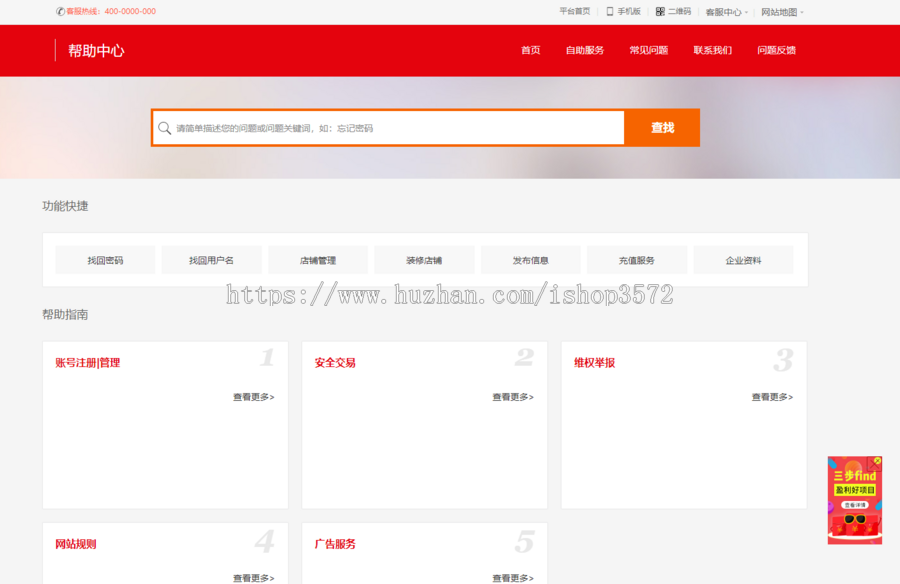Click 查看更多 in the 广告服务 card
900x584 pixels.
tap(513, 578)
